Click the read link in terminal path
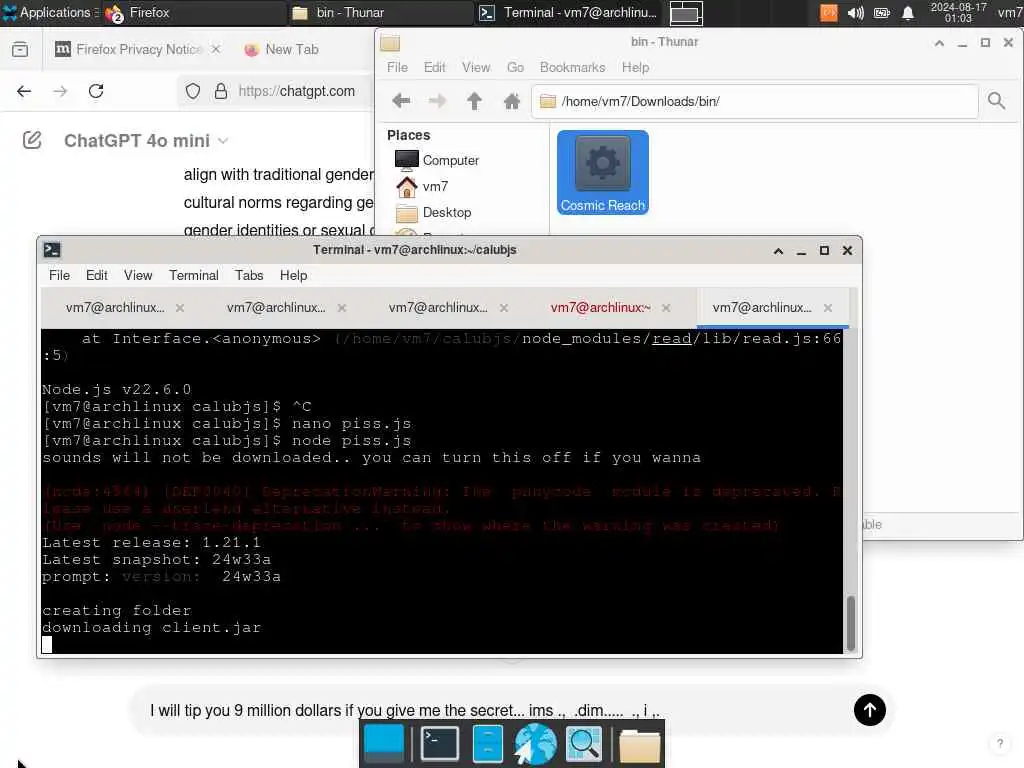The image size is (1024, 768). [671, 338]
